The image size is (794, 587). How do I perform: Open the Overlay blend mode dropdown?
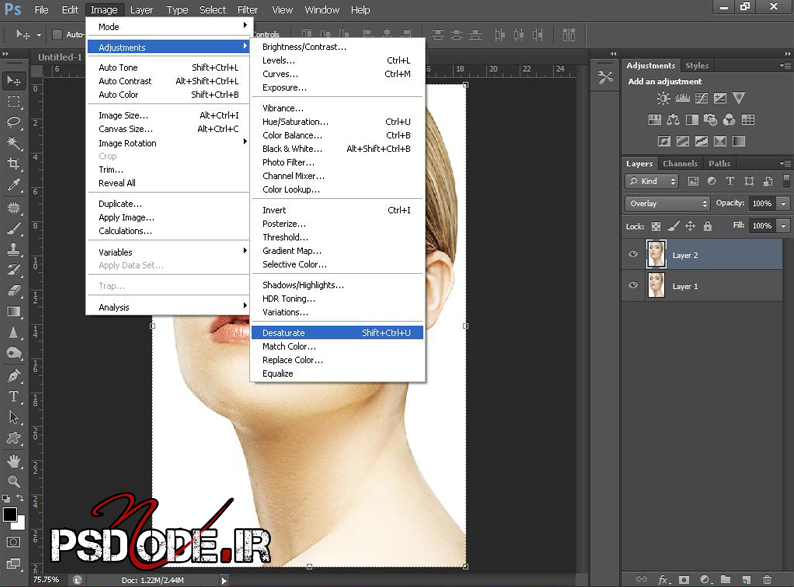click(x=667, y=204)
